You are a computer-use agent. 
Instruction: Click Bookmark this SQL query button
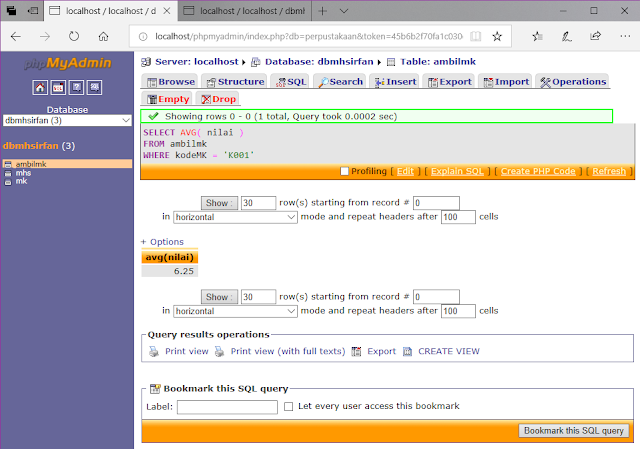[573, 431]
